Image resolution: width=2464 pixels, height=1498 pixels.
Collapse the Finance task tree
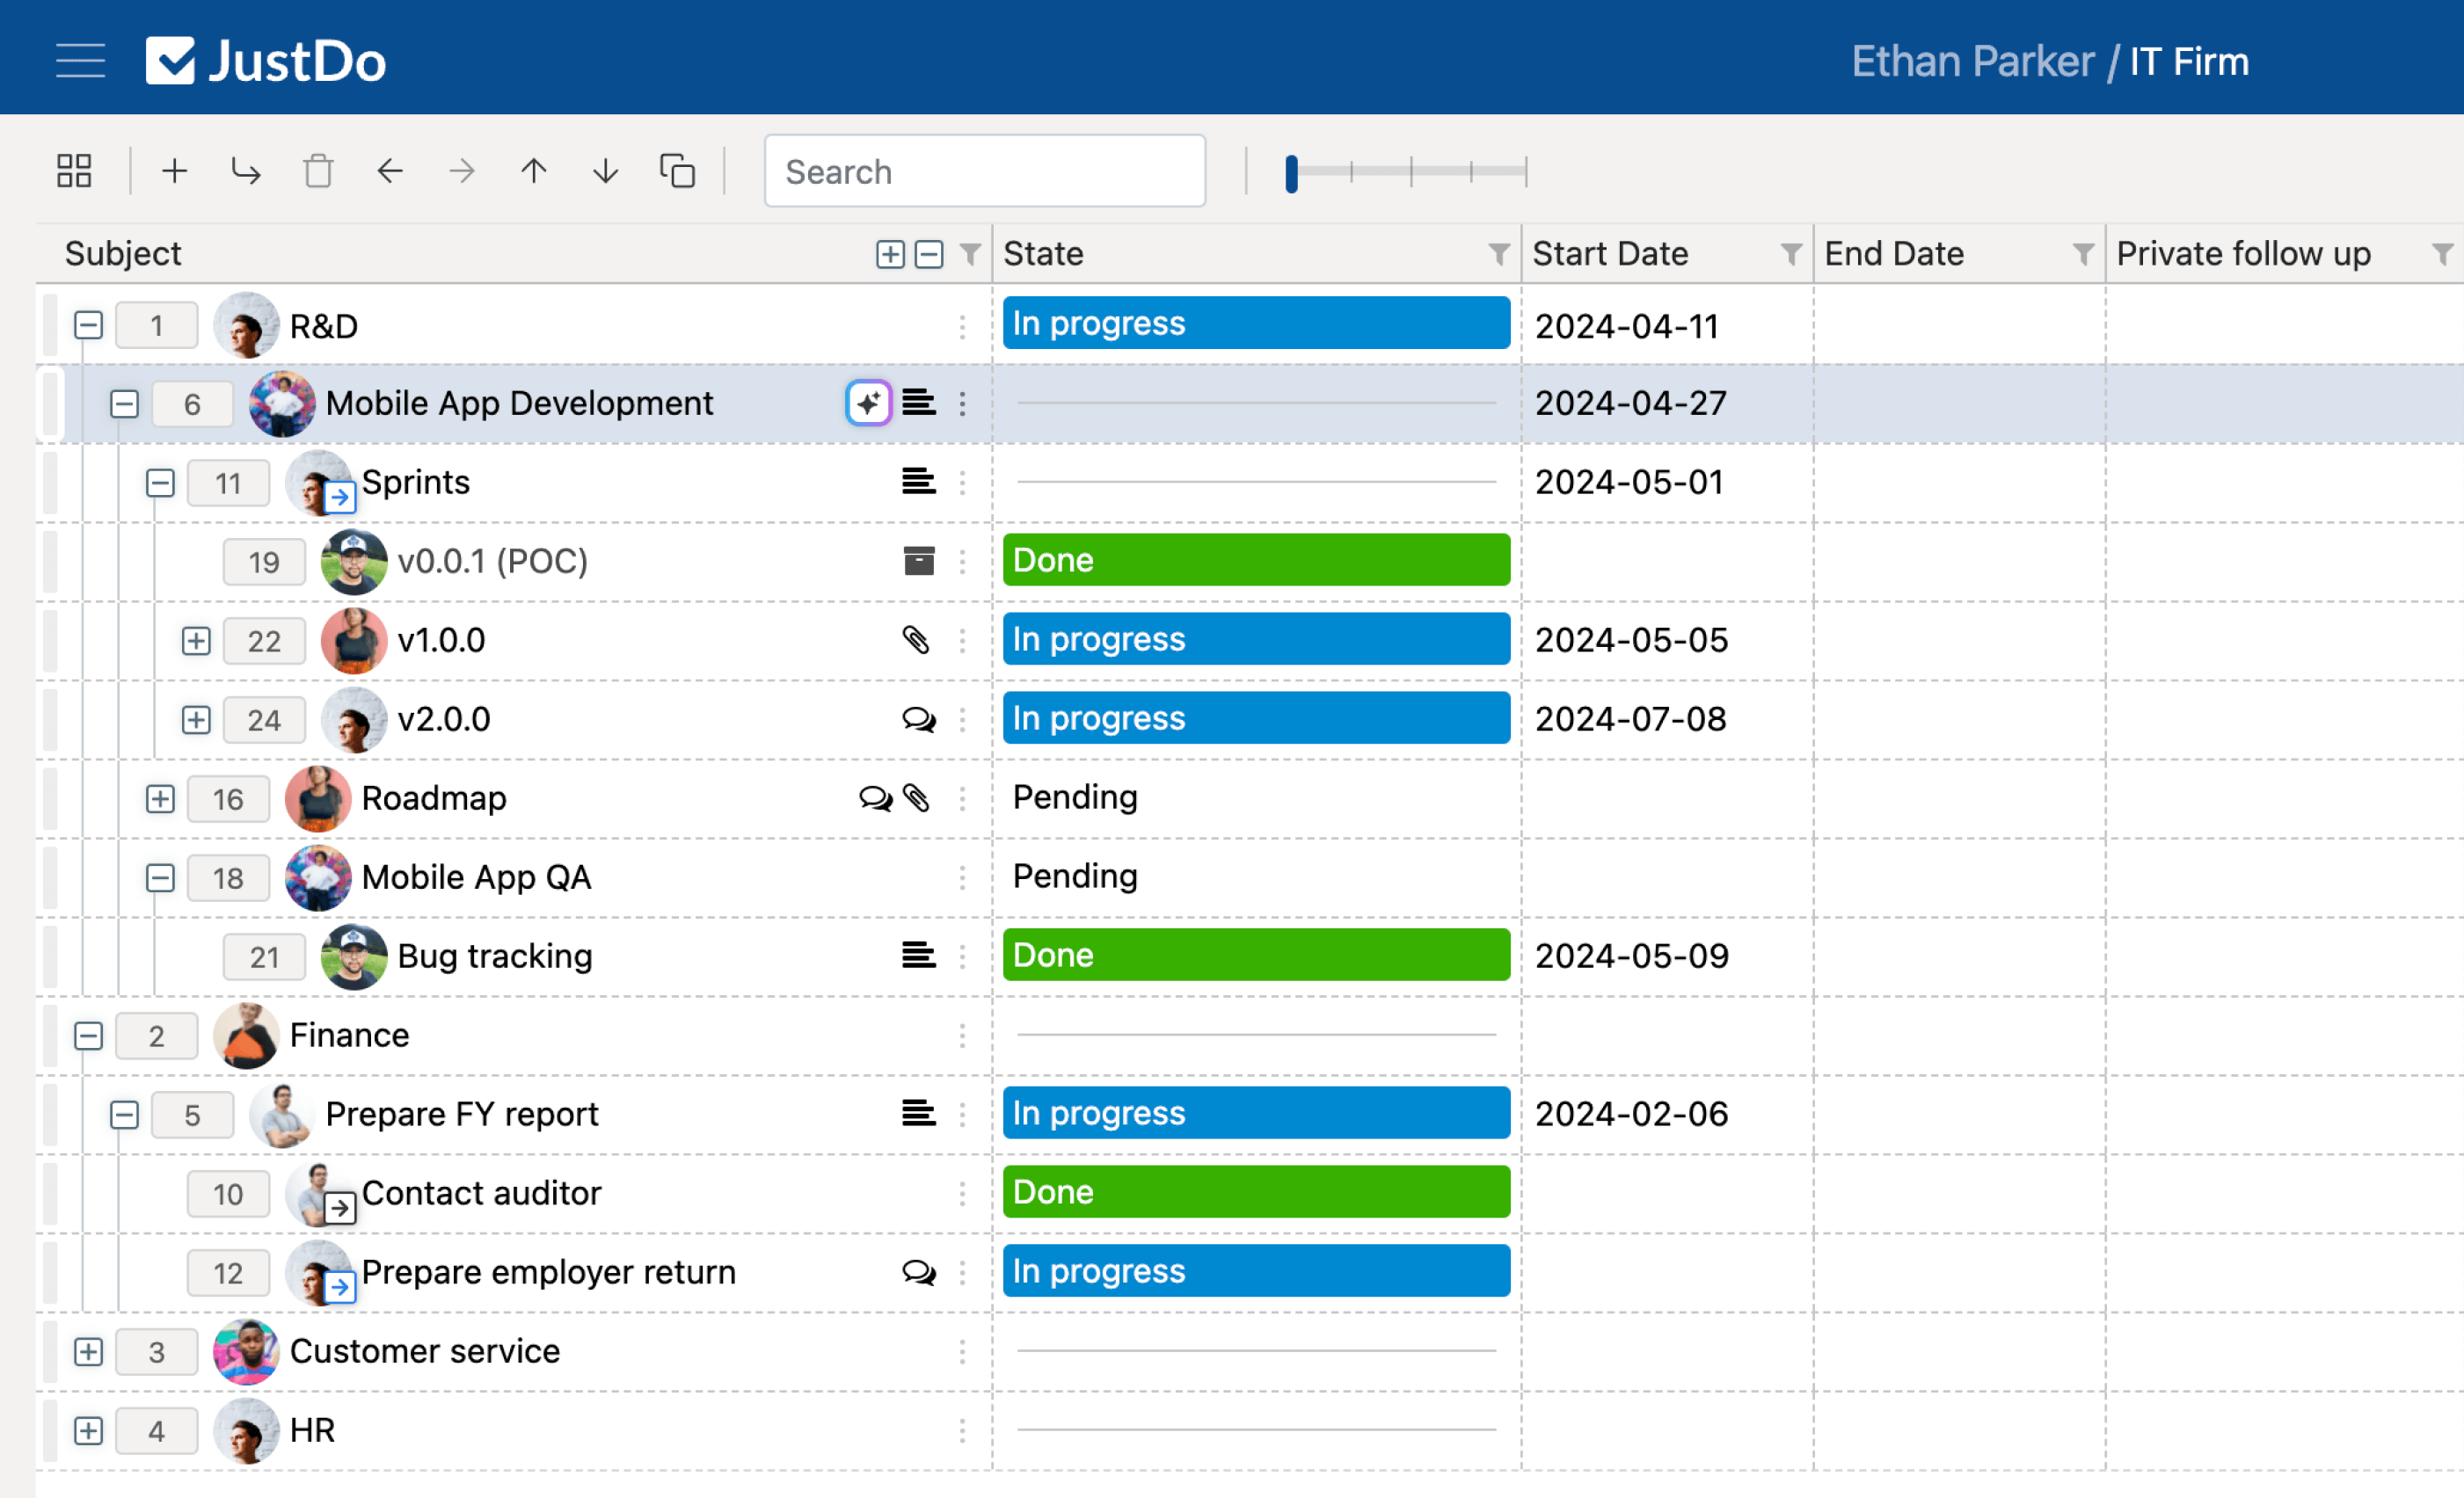coord(88,1036)
